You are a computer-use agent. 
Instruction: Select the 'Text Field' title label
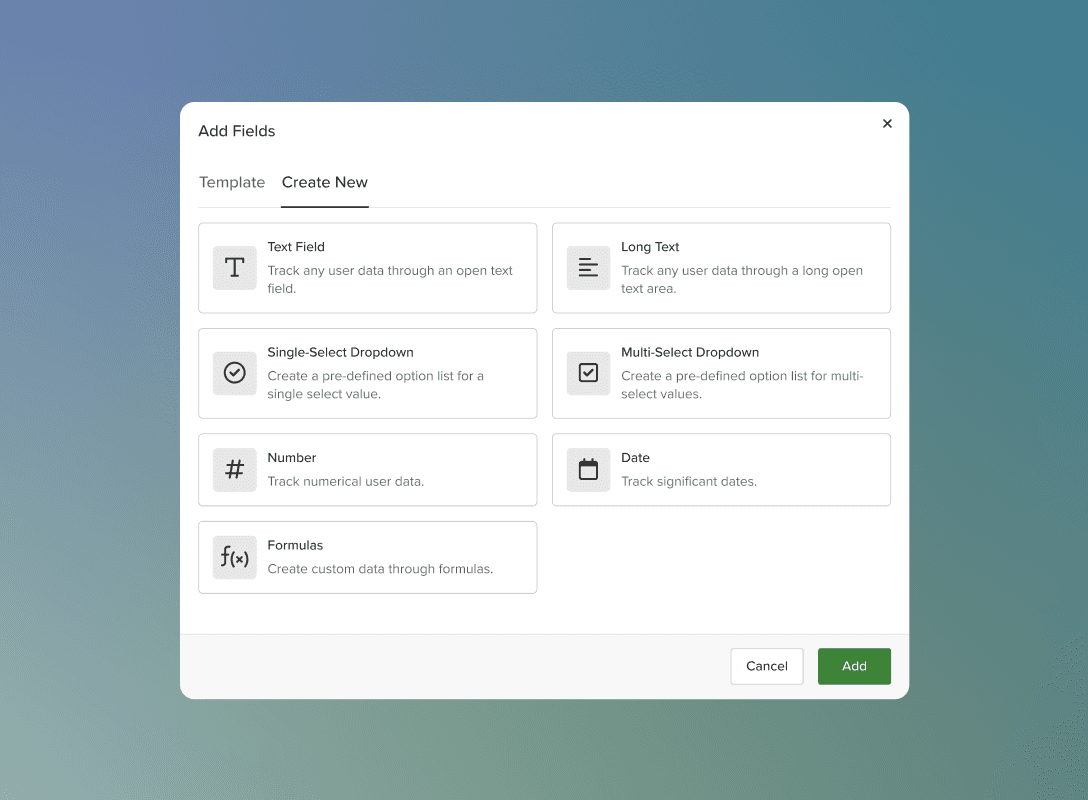click(296, 247)
